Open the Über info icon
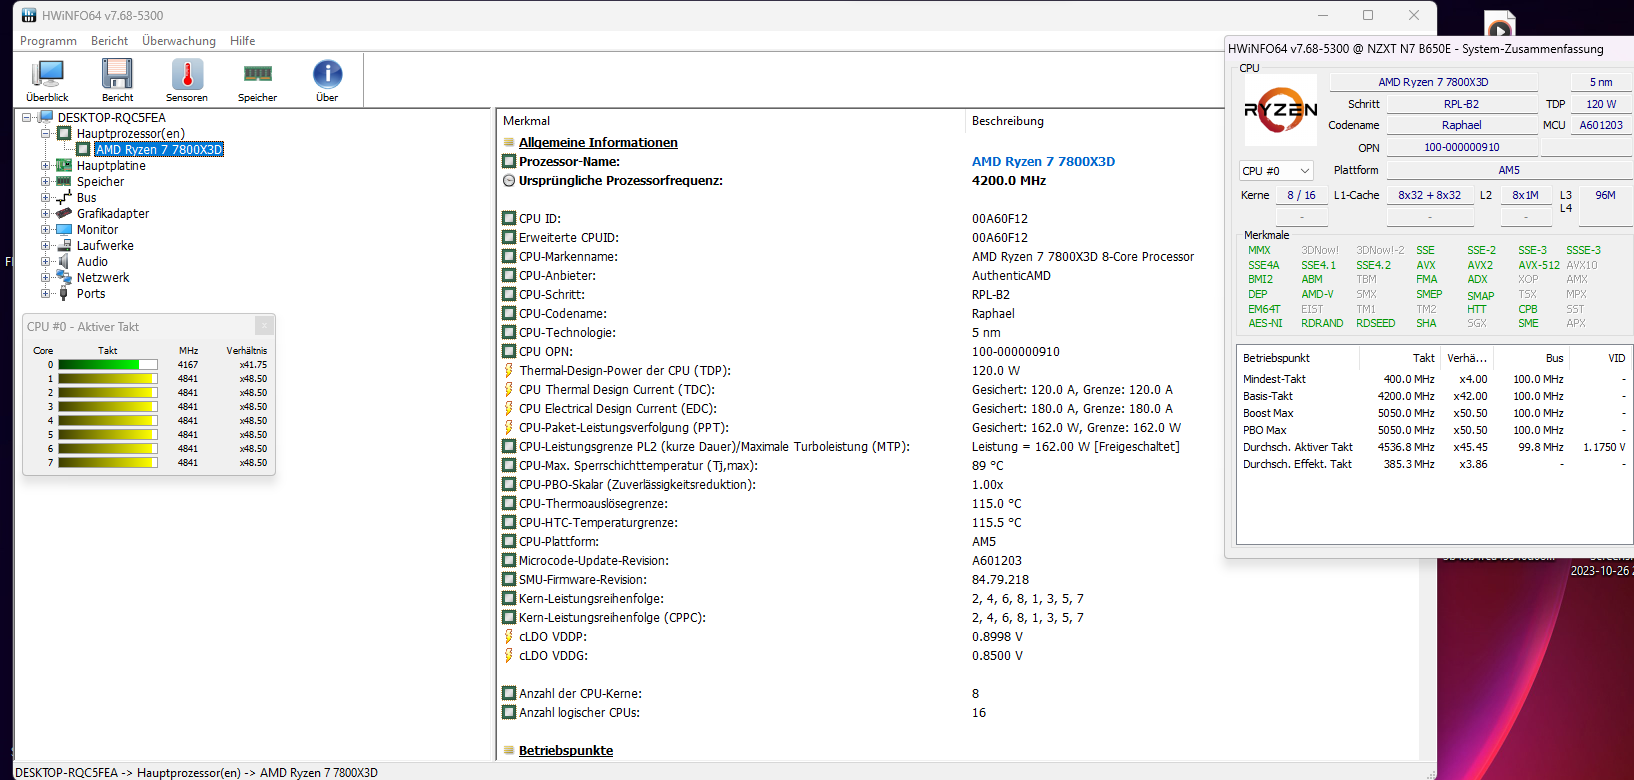Viewport: 1634px width, 780px height. coord(327,74)
